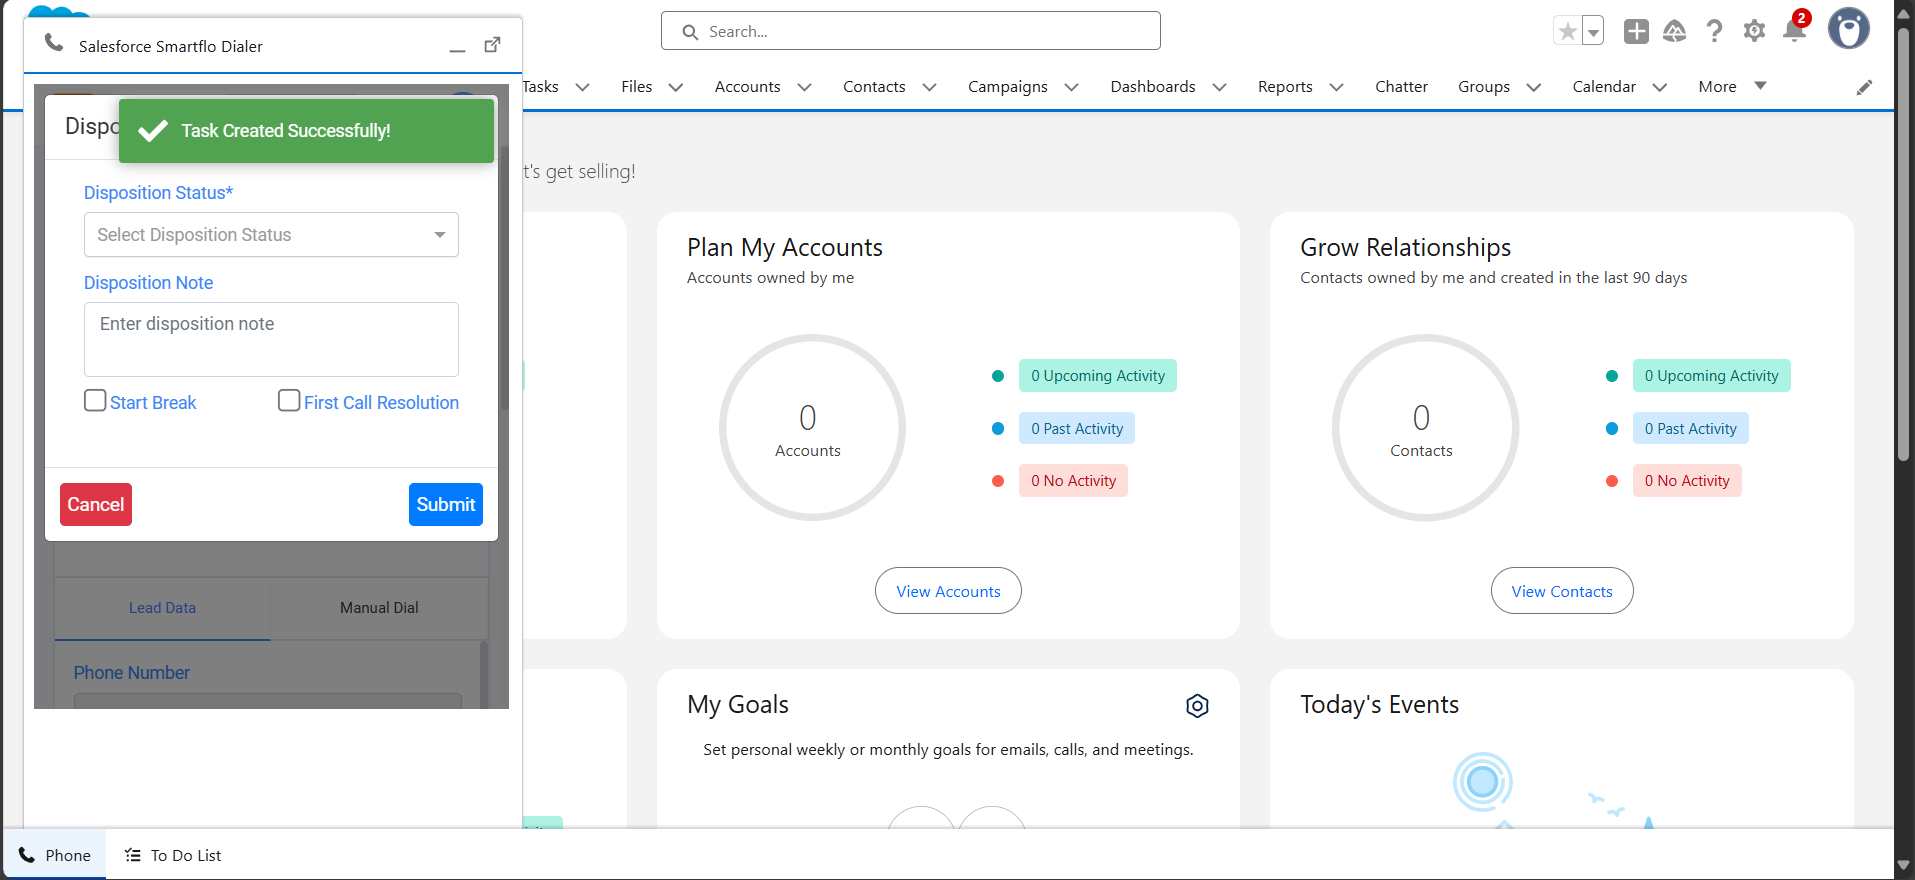The width and height of the screenshot is (1915, 880).
Task: Open the notifications bell
Action: point(1795,30)
